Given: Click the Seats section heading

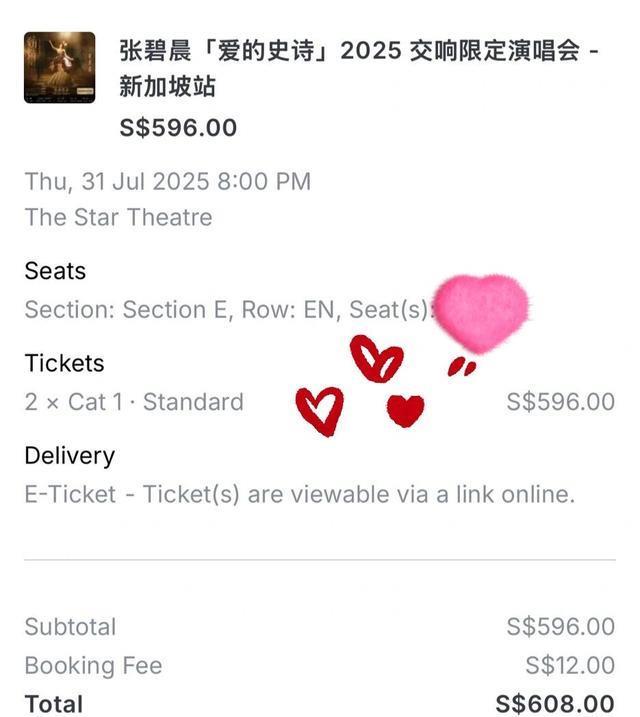Looking at the screenshot, I should pyautogui.click(x=55, y=271).
